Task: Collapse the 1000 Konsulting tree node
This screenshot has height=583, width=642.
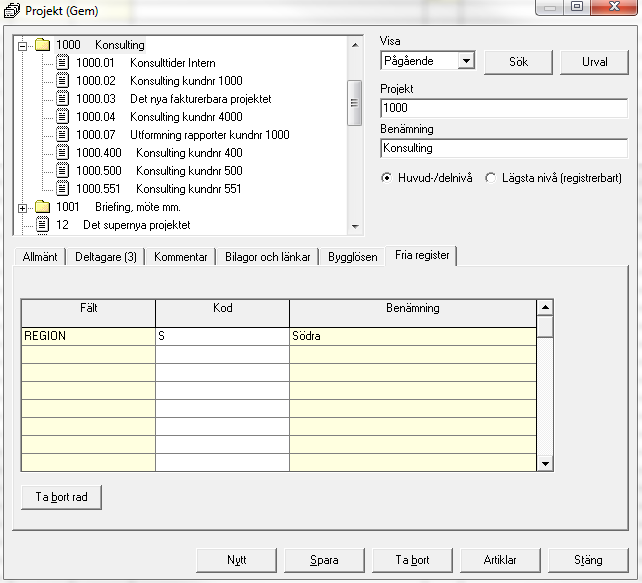Action: 23,46
